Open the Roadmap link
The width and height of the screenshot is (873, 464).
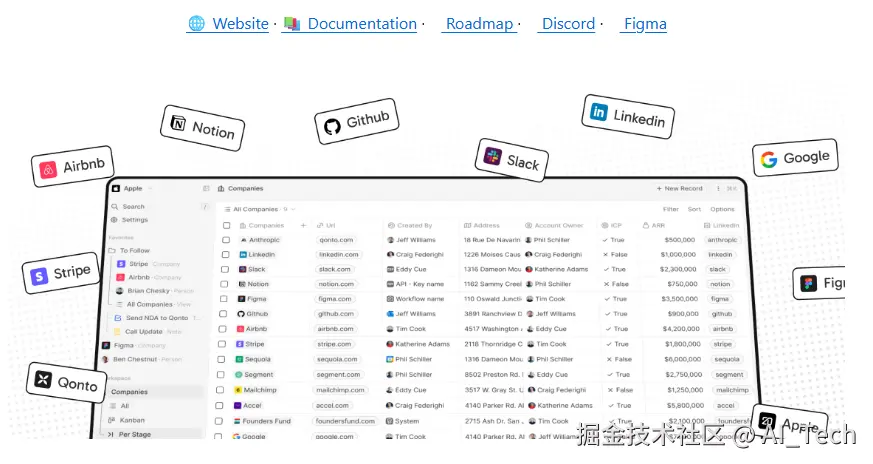479,24
